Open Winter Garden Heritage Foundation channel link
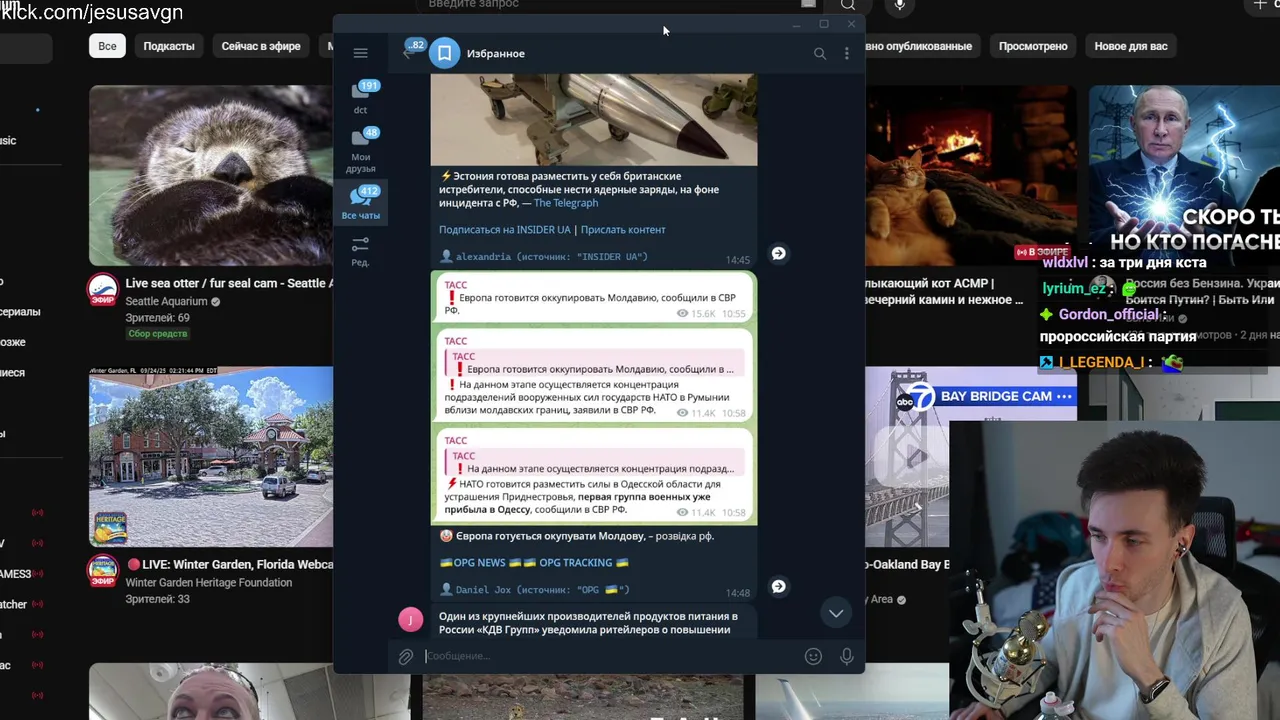Viewport: 1280px width, 720px height. 209,583
